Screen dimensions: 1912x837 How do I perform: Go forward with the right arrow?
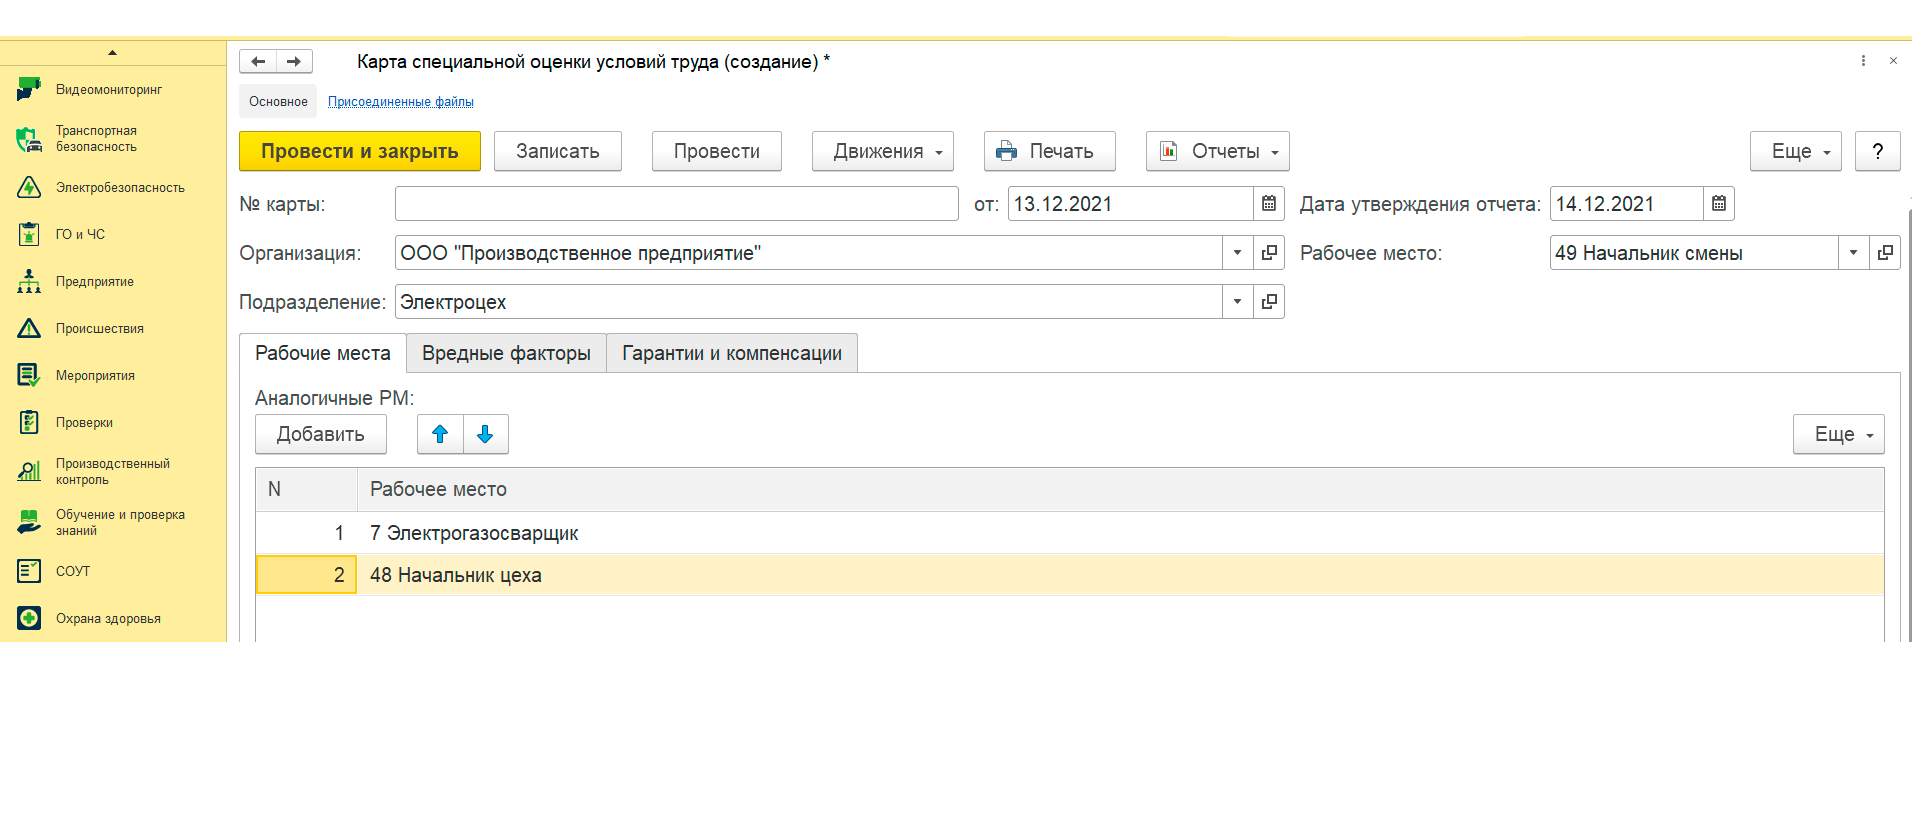(294, 61)
